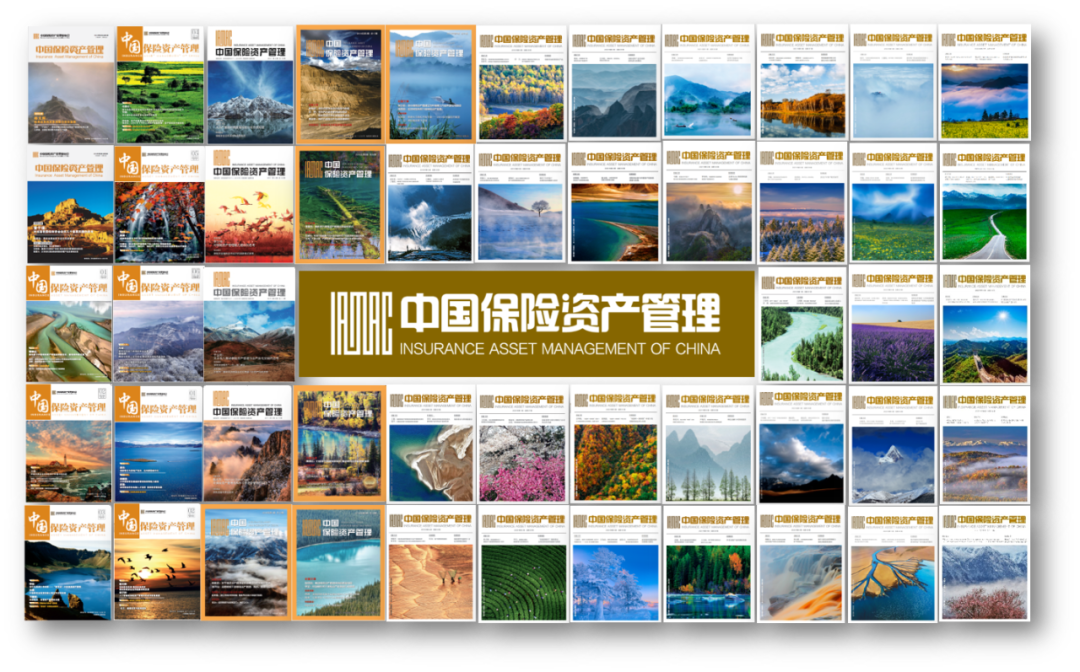Select the orange-bordered autumn trees lake cover
Viewport: 1080px width, 672px height.
pyautogui.click(x=340, y=443)
